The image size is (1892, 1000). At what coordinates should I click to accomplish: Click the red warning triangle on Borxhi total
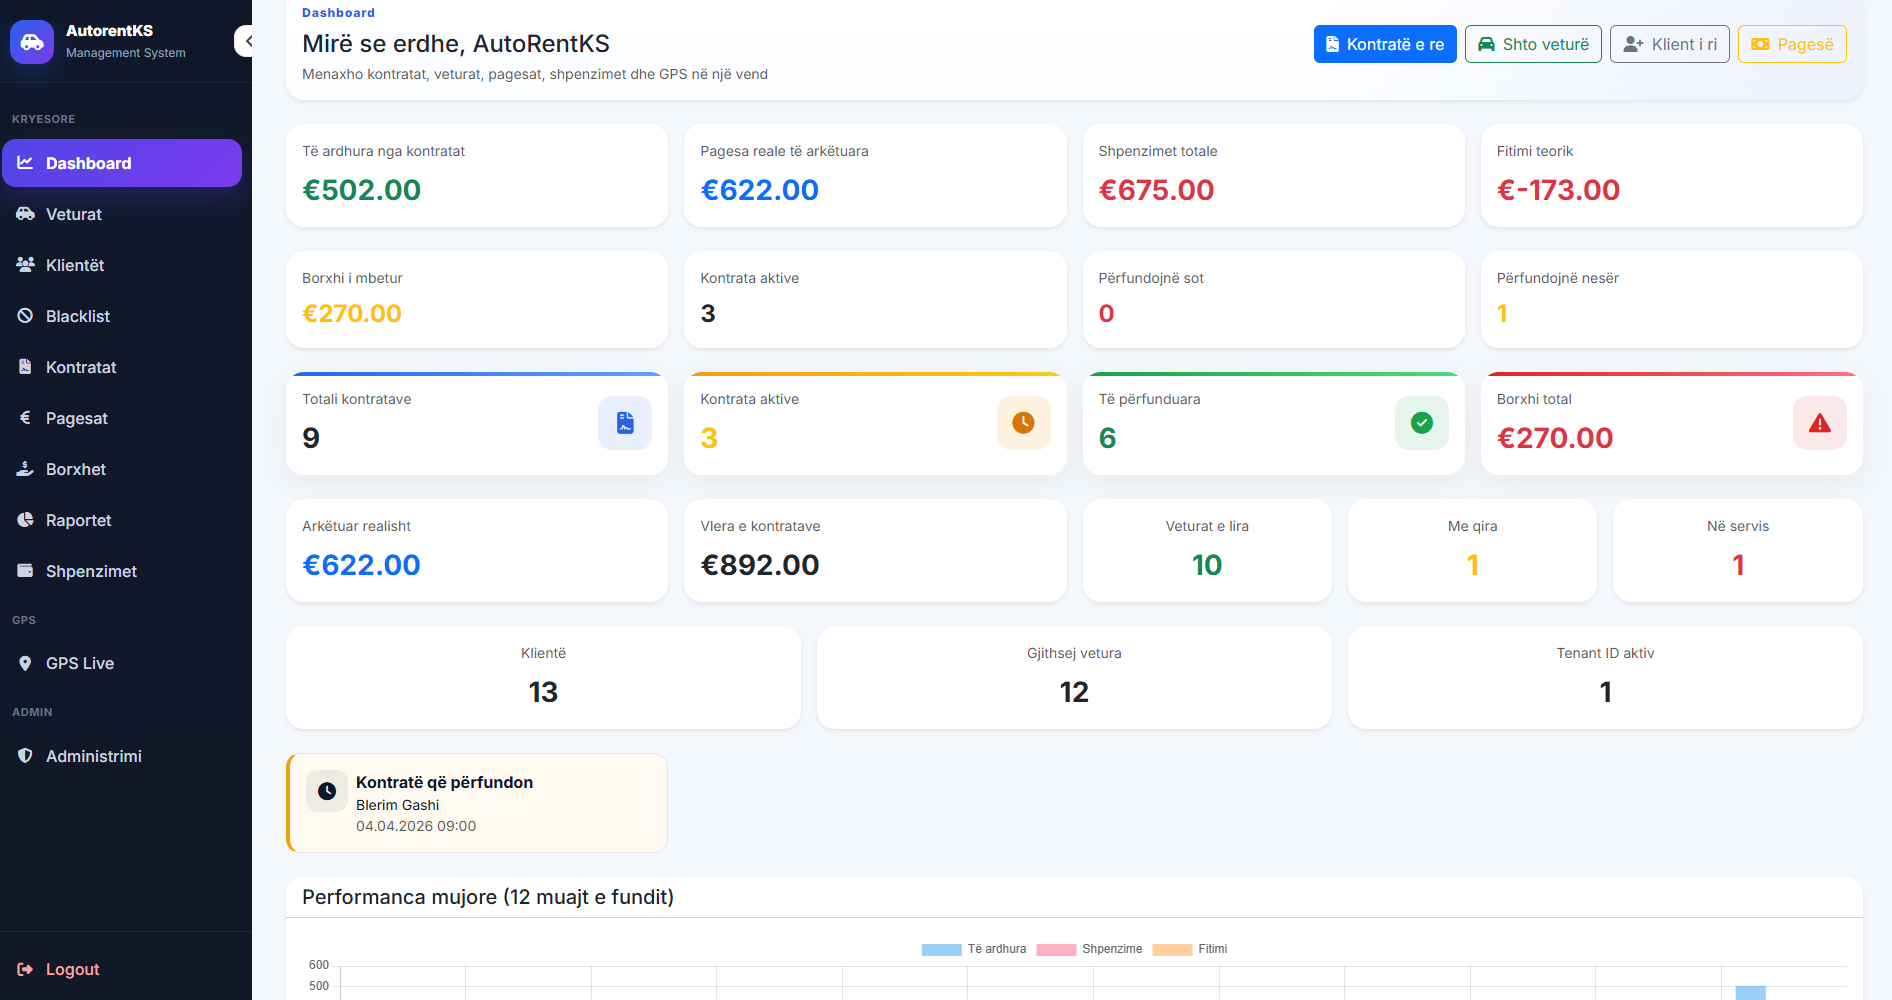point(1819,423)
